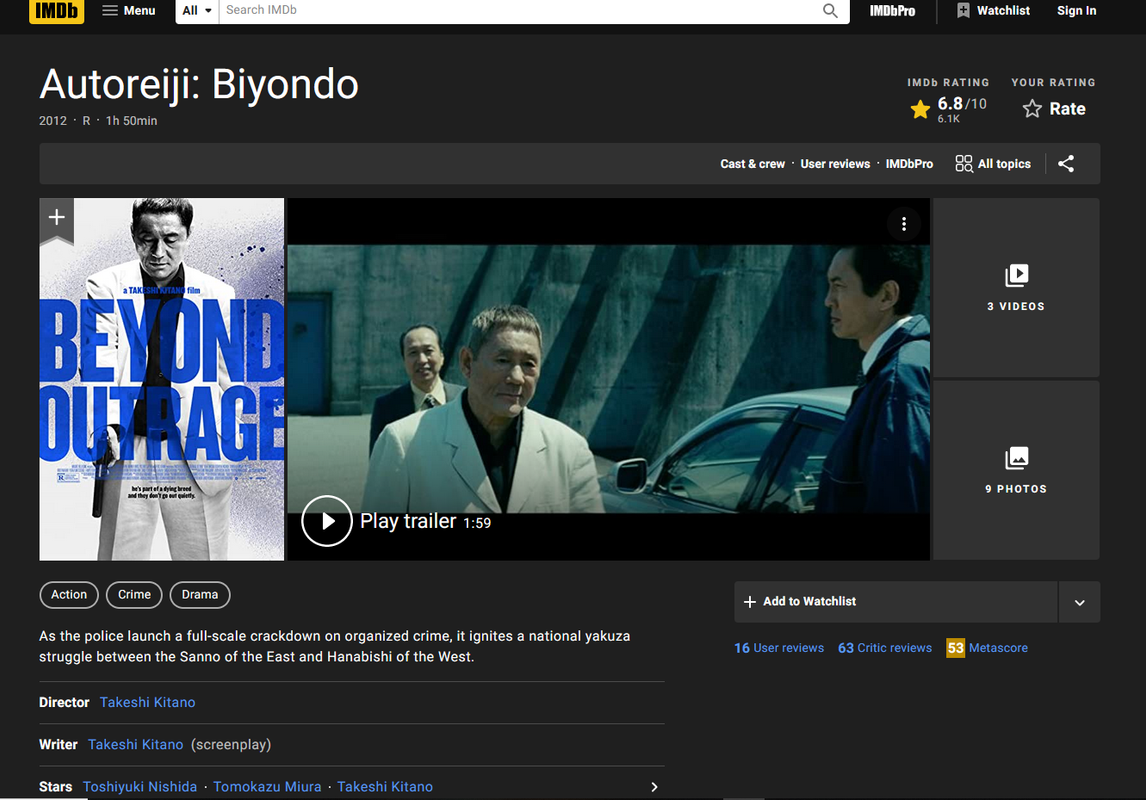1146x800 pixels.
Task: Open the 9 Photos tile
Action: click(x=1016, y=471)
